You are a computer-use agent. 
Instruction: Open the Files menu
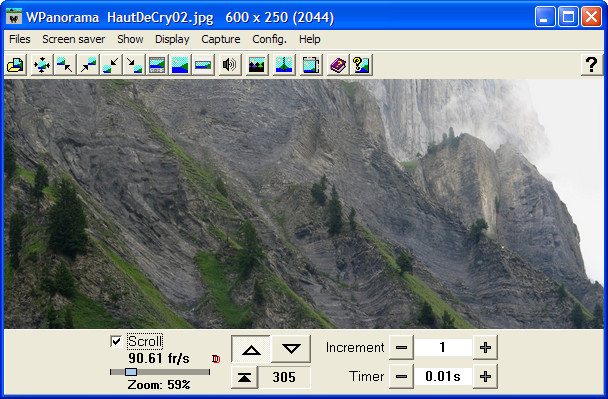(x=19, y=39)
